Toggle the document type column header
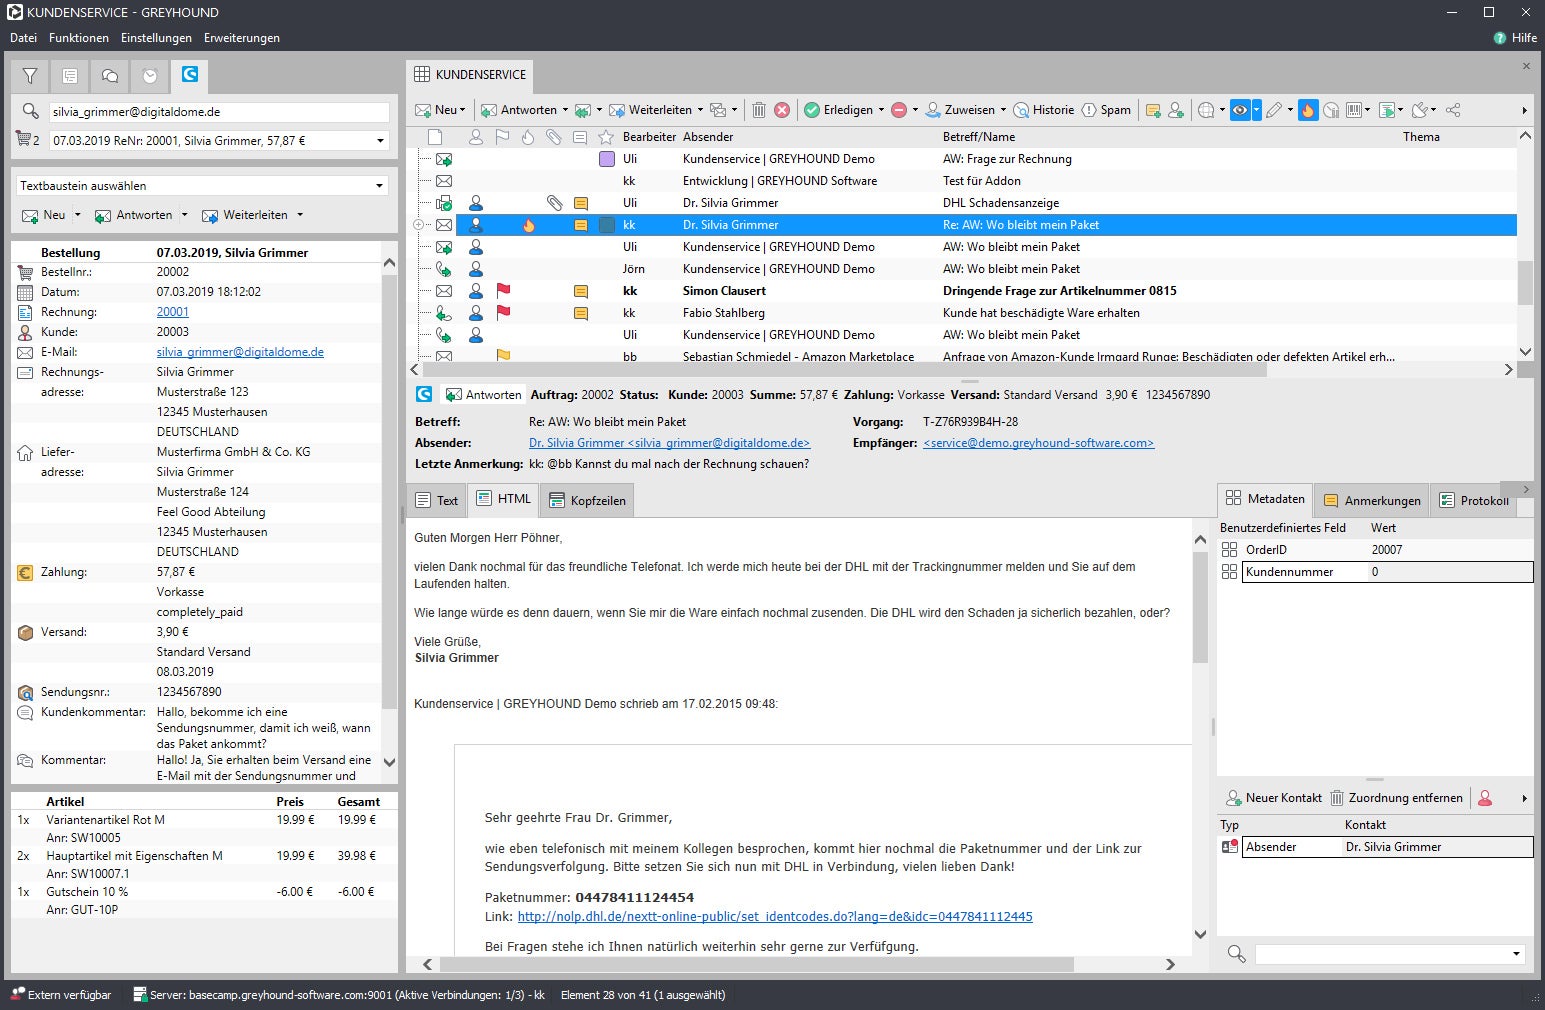The height and width of the screenshot is (1010, 1545). [x=434, y=137]
